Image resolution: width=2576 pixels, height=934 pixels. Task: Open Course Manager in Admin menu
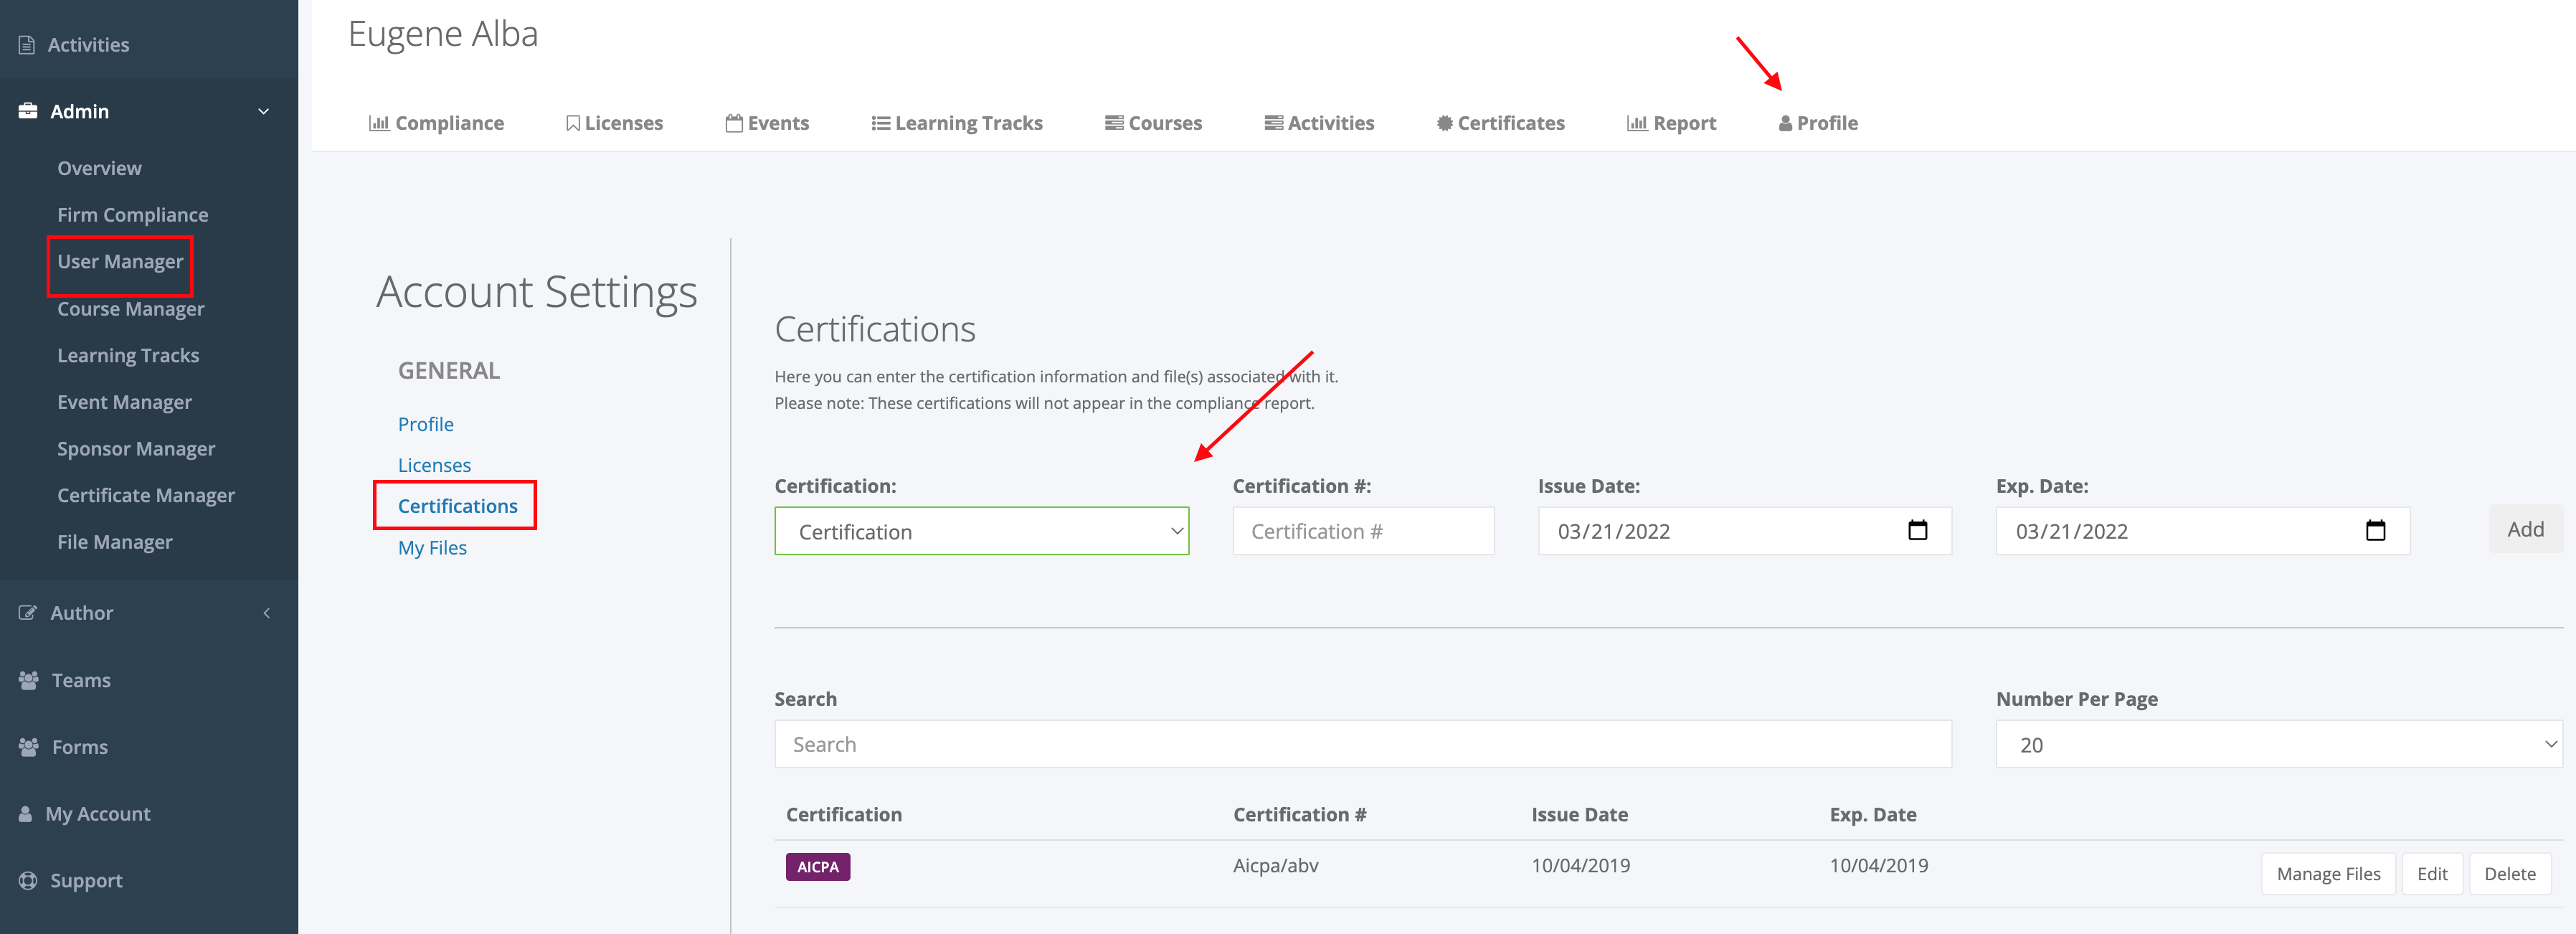click(131, 309)
